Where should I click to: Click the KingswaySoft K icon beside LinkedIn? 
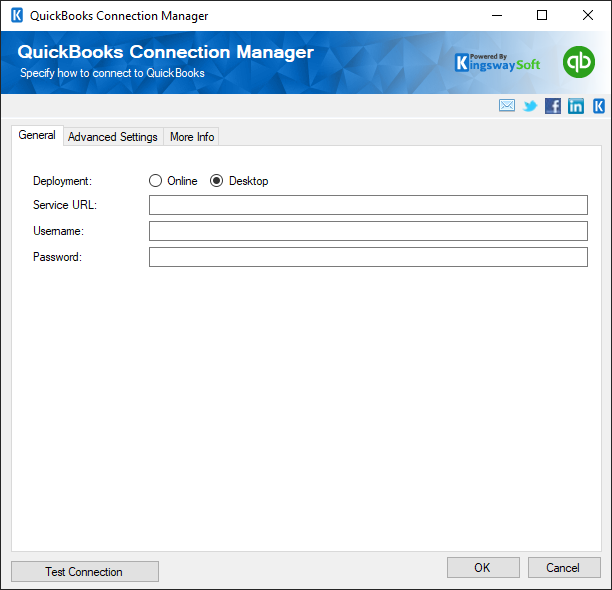[x=599, y=106]
